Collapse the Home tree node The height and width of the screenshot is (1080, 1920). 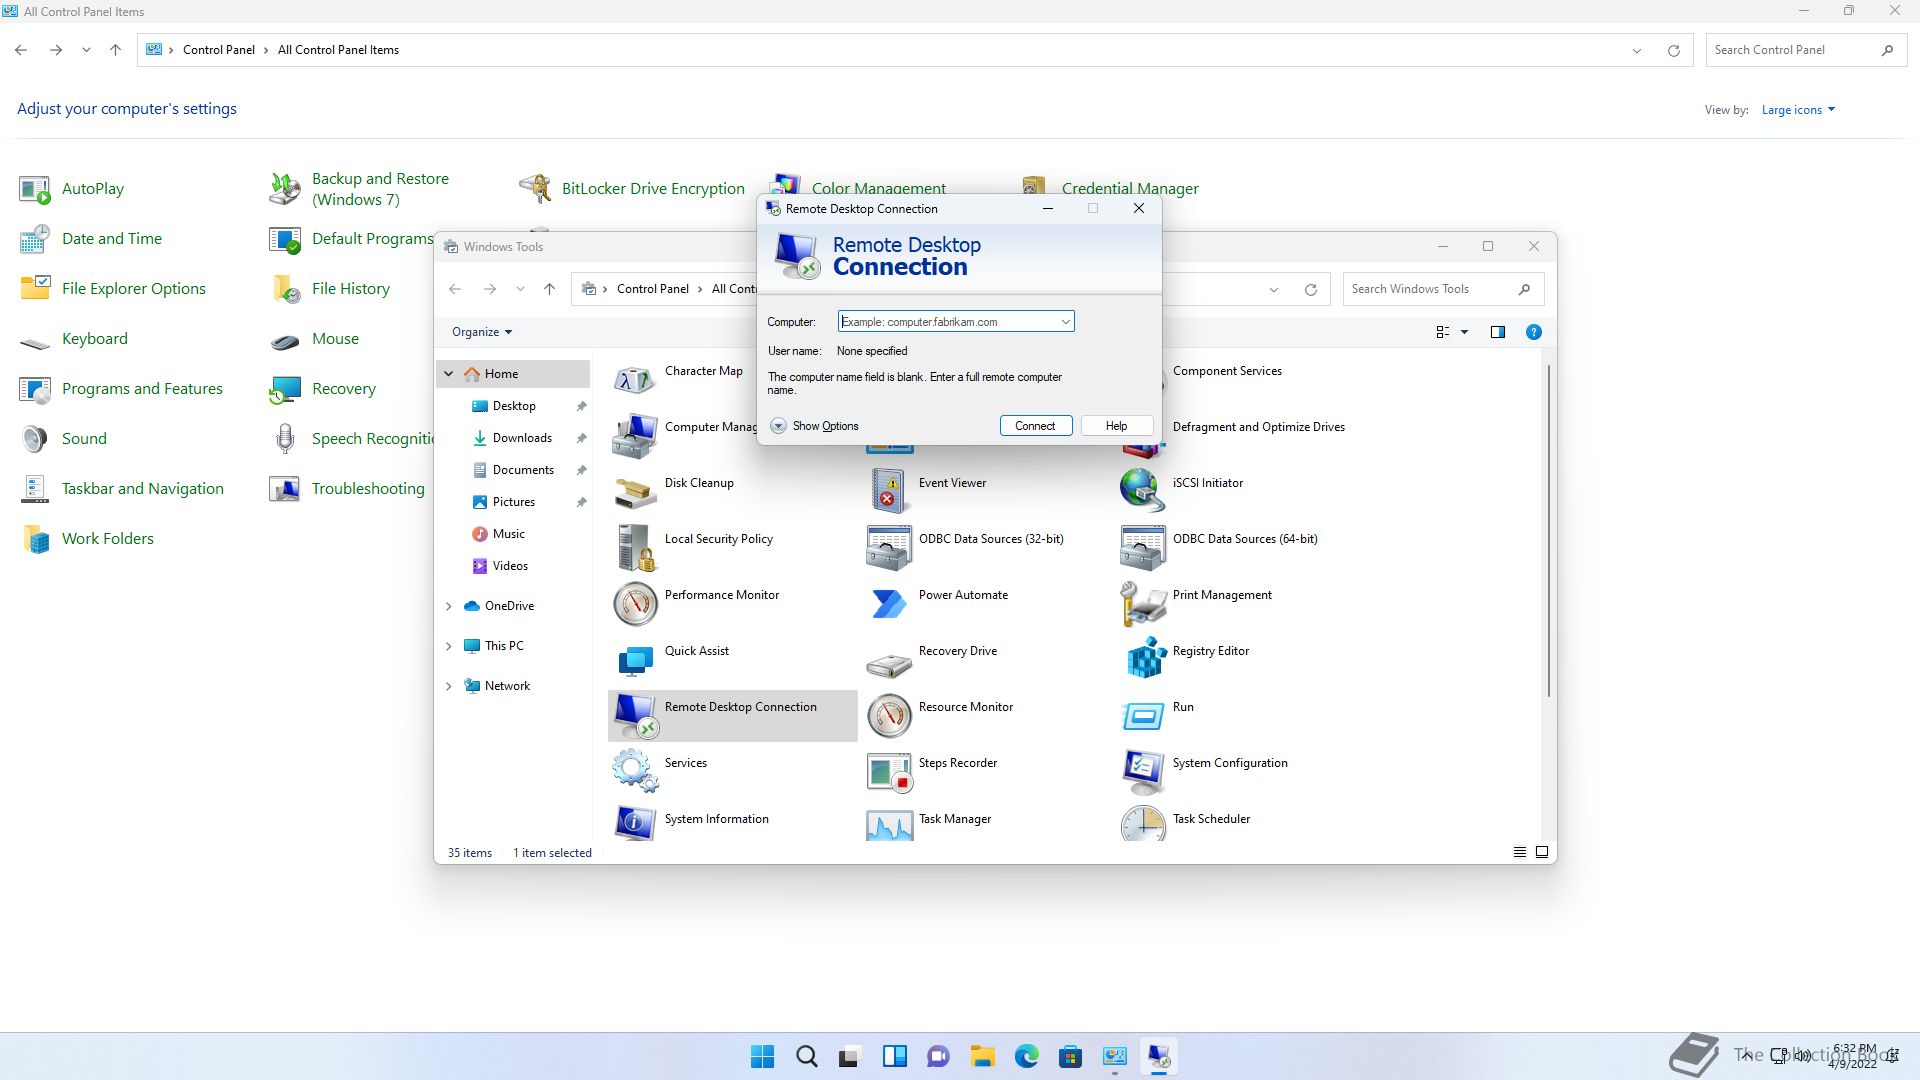pos(449,374)
